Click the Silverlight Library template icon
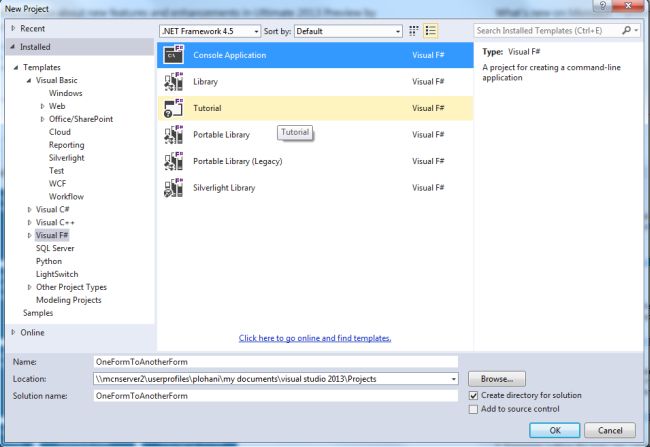Viewport: 650px width, 447px height. point(173,187)
